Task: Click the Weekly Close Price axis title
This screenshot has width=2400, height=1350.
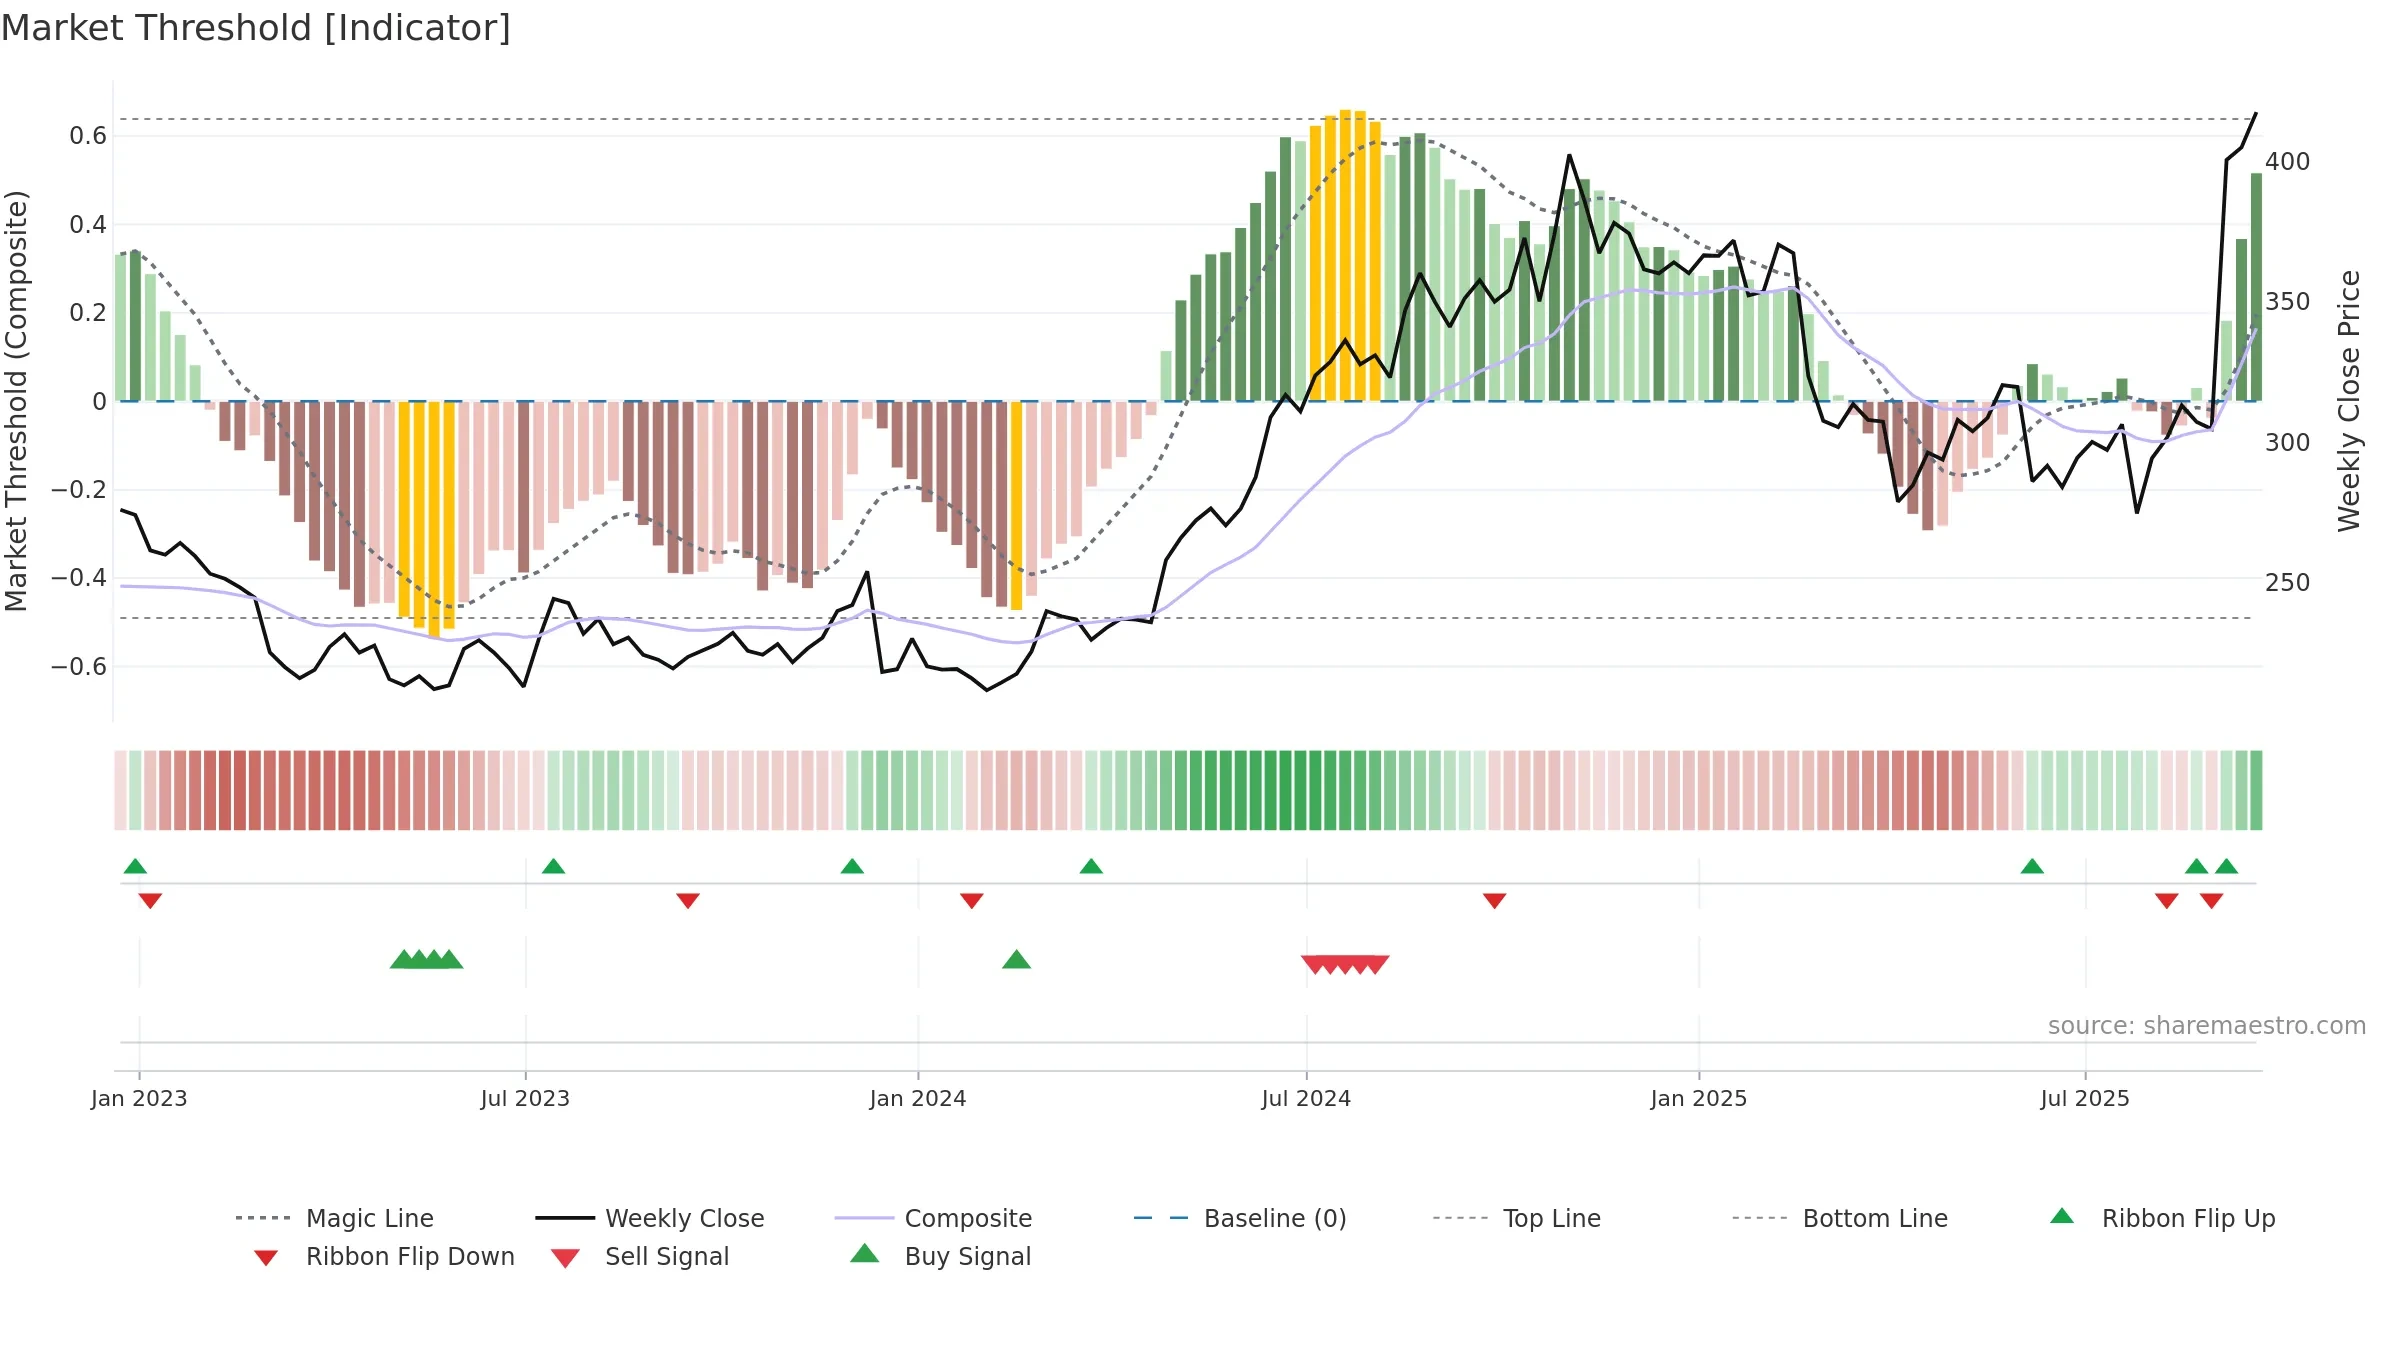Action: tap(2348, 401)
